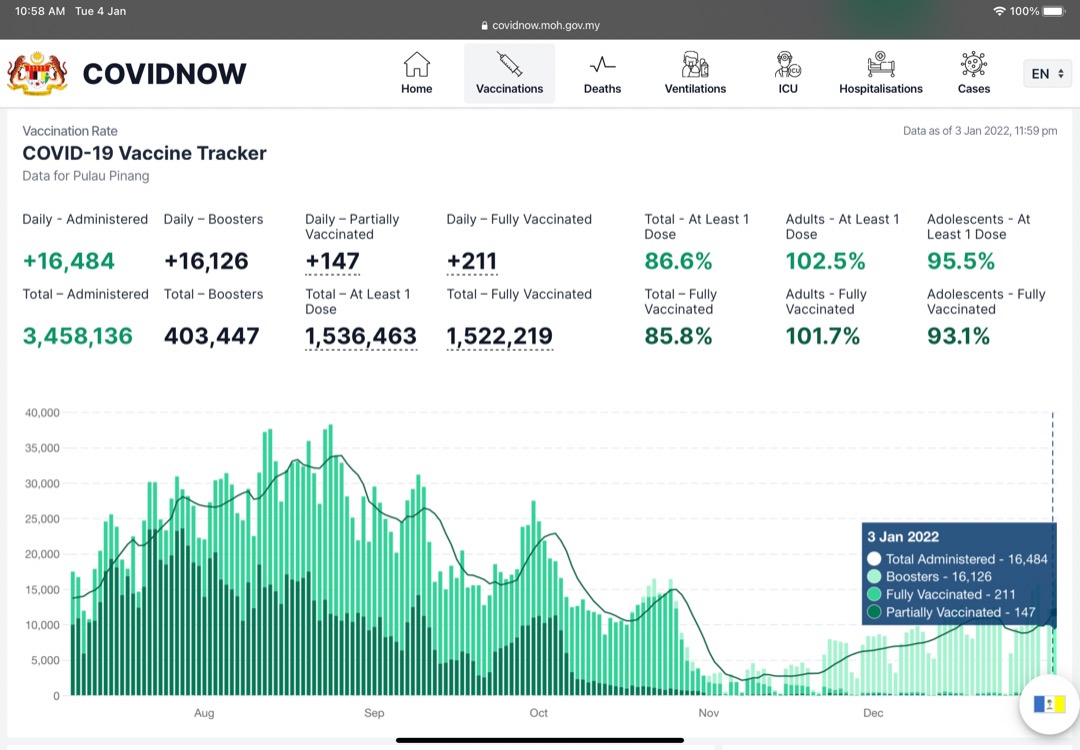Image resolution: width=1080 pixels, height=750 pixels.
Task: Click the +16,126 daily boosters value
Action: point(206,261)
